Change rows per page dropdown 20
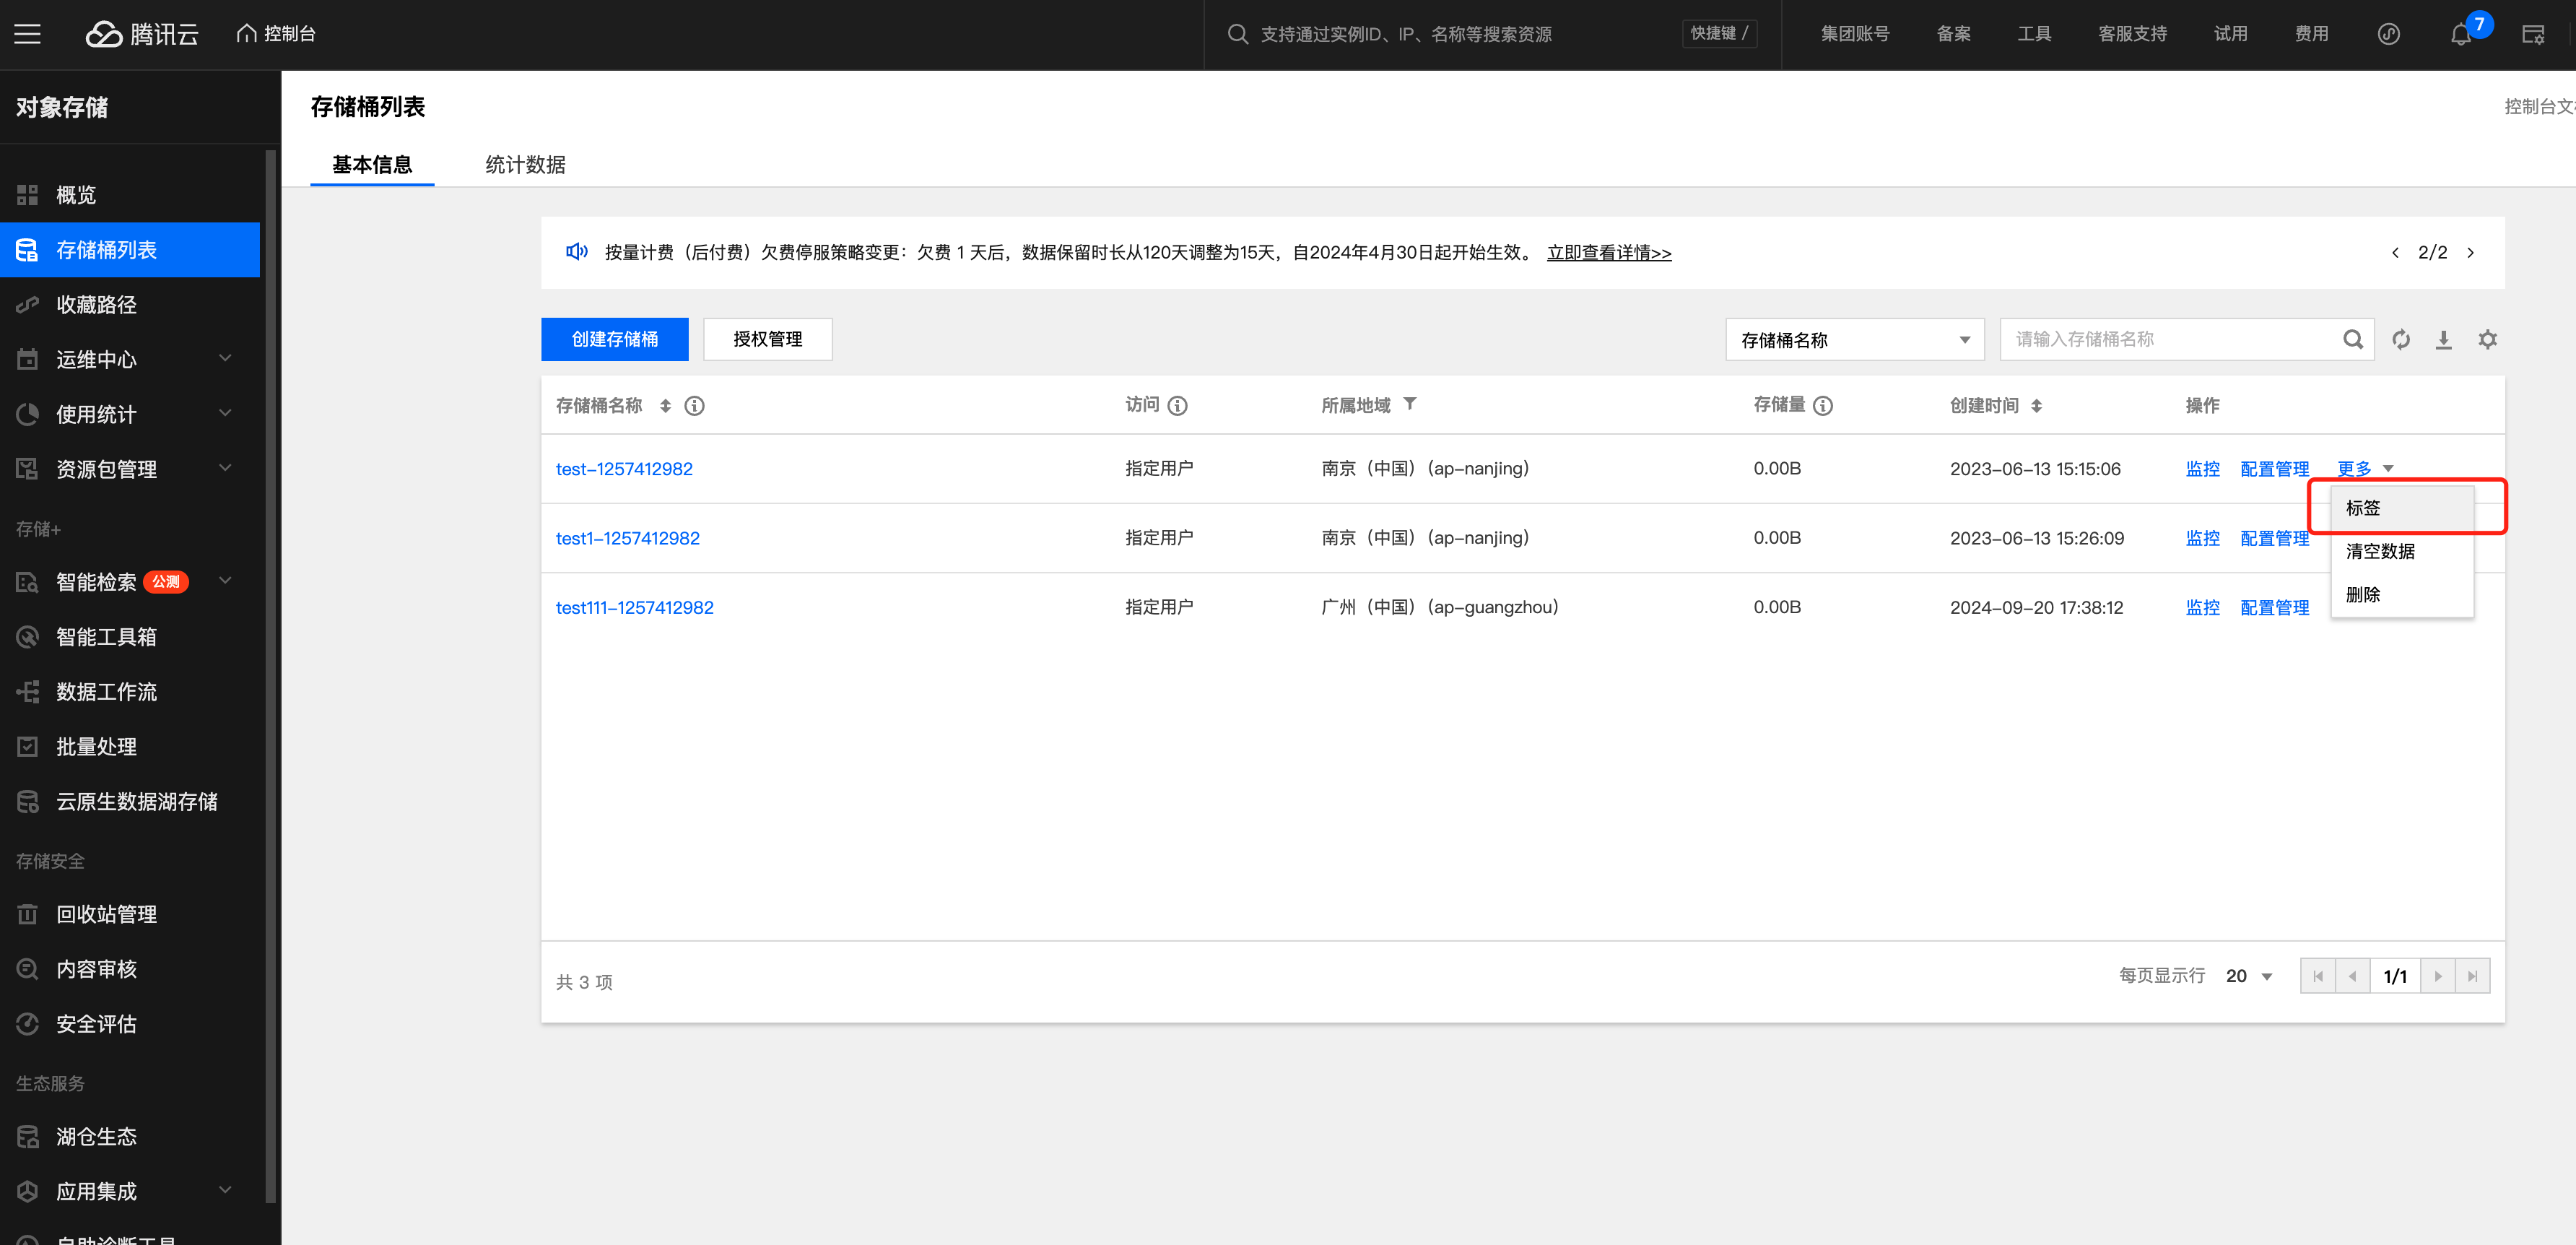This screenshot has width=2576, height=1245. pos(2249,976)
